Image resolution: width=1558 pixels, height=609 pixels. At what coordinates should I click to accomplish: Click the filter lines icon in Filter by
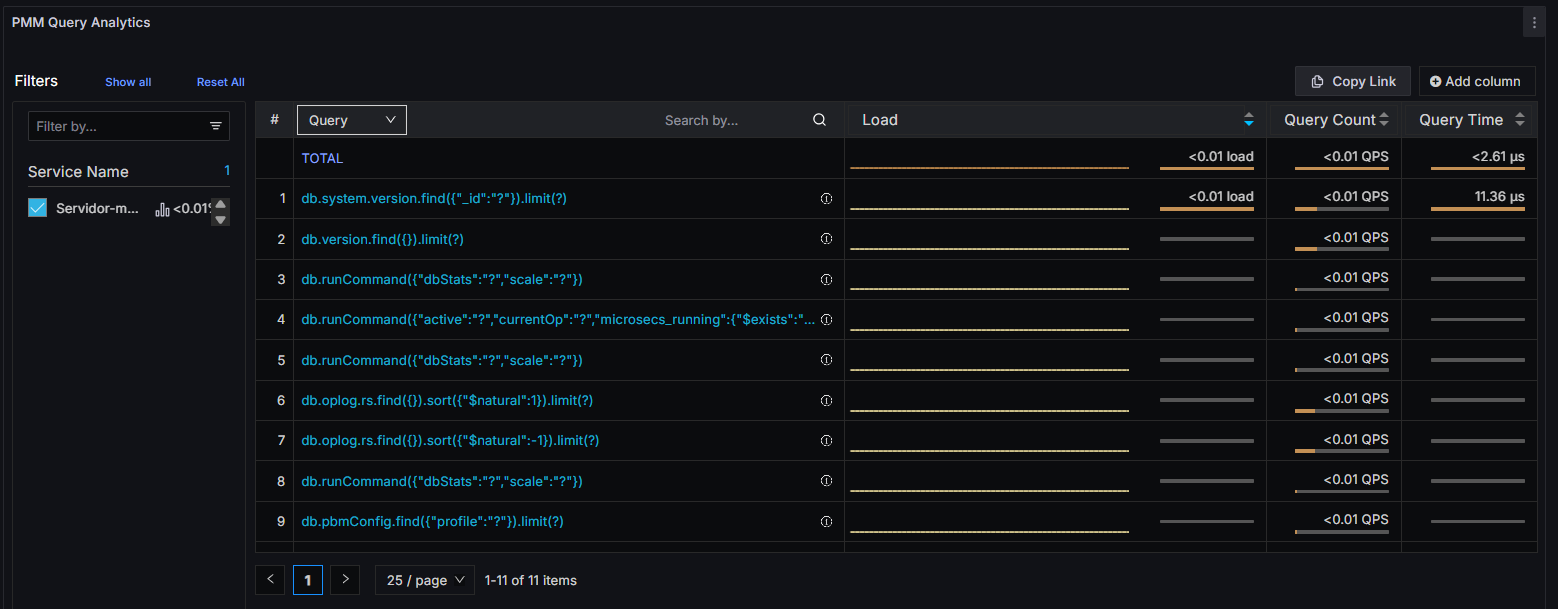pos(215,126)
